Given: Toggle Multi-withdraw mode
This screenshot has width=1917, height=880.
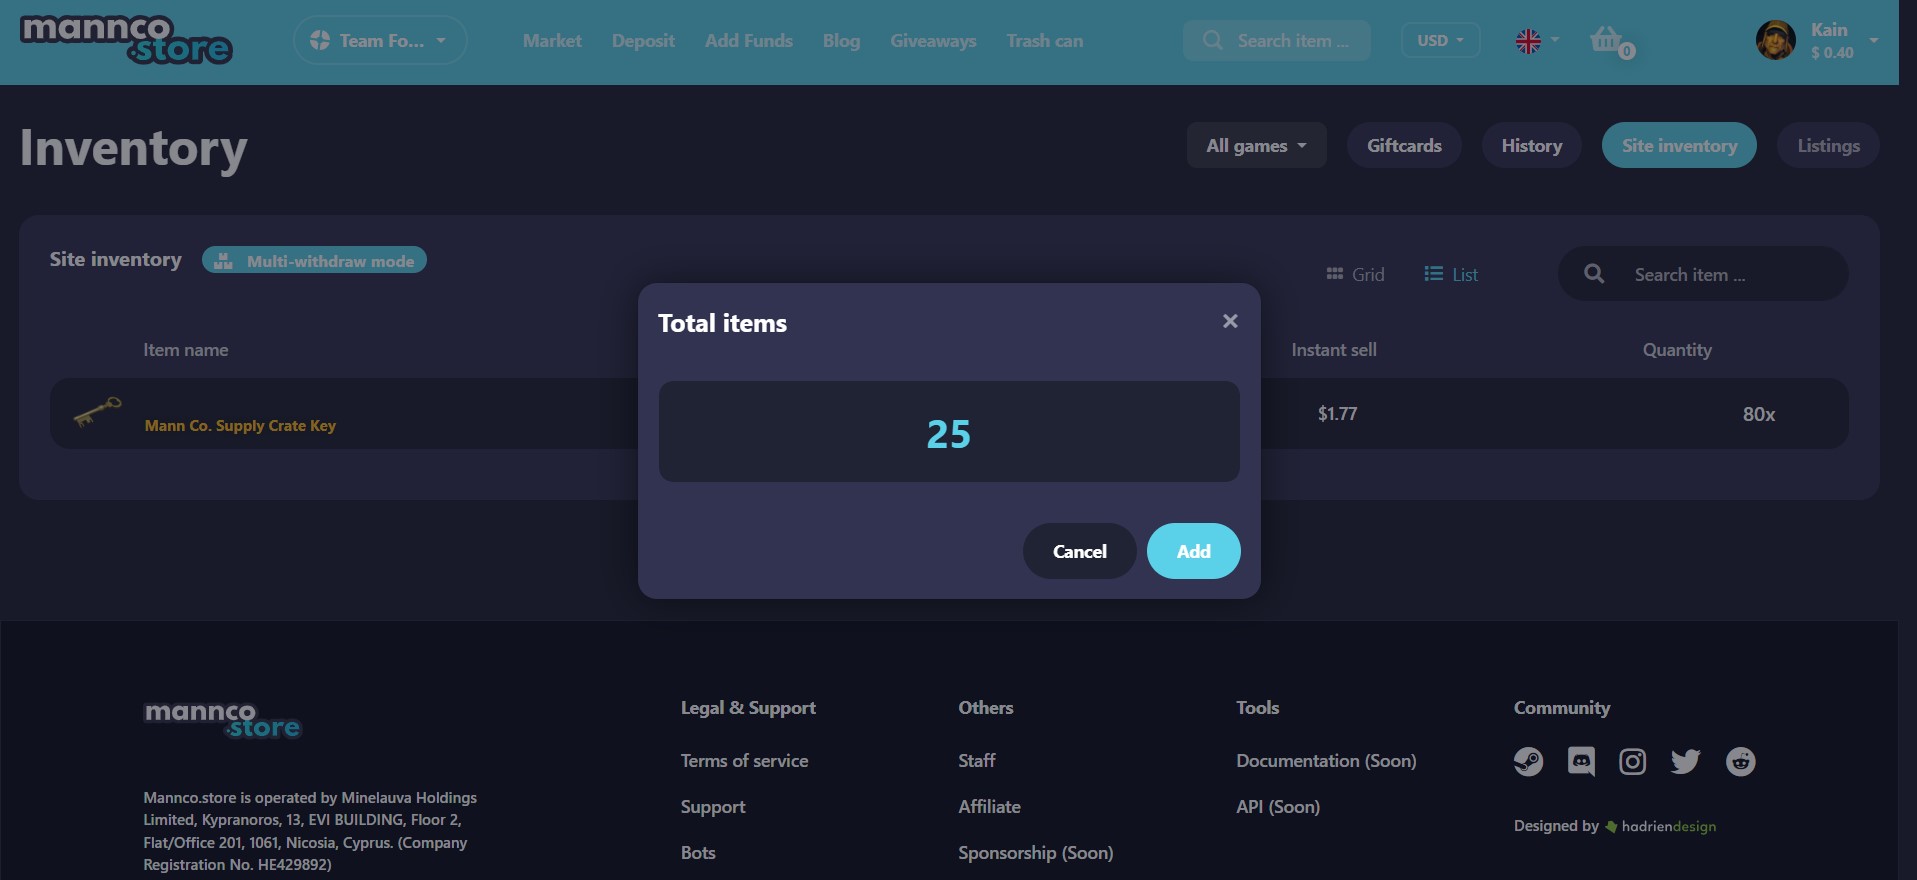Looking at the screenshot, I should (314, 260).
